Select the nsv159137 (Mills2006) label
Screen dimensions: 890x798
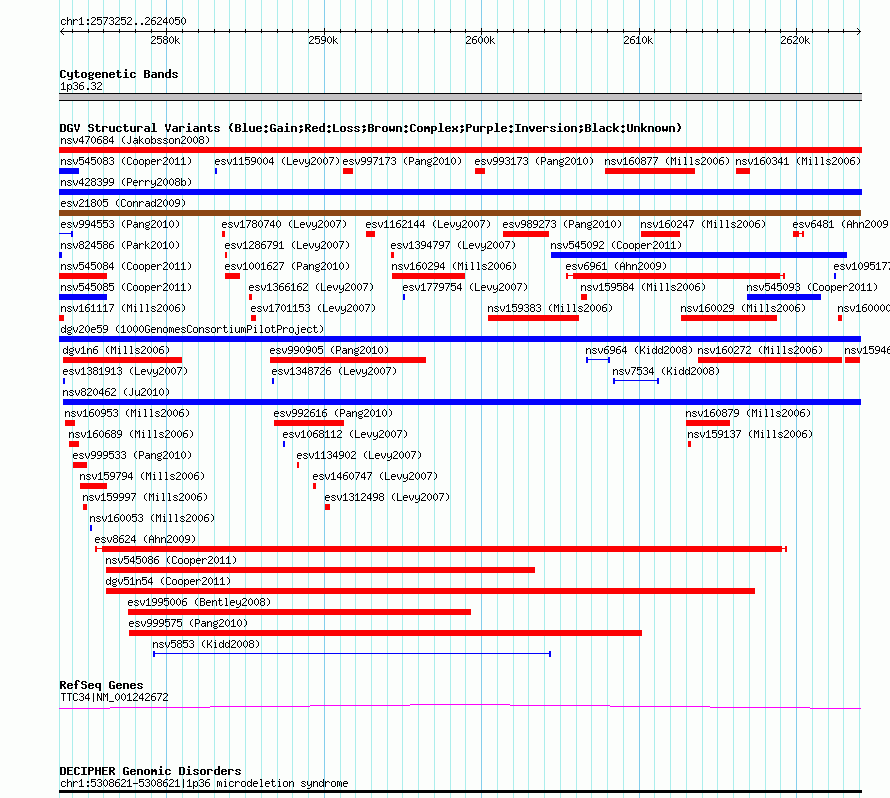click(750, 434)
